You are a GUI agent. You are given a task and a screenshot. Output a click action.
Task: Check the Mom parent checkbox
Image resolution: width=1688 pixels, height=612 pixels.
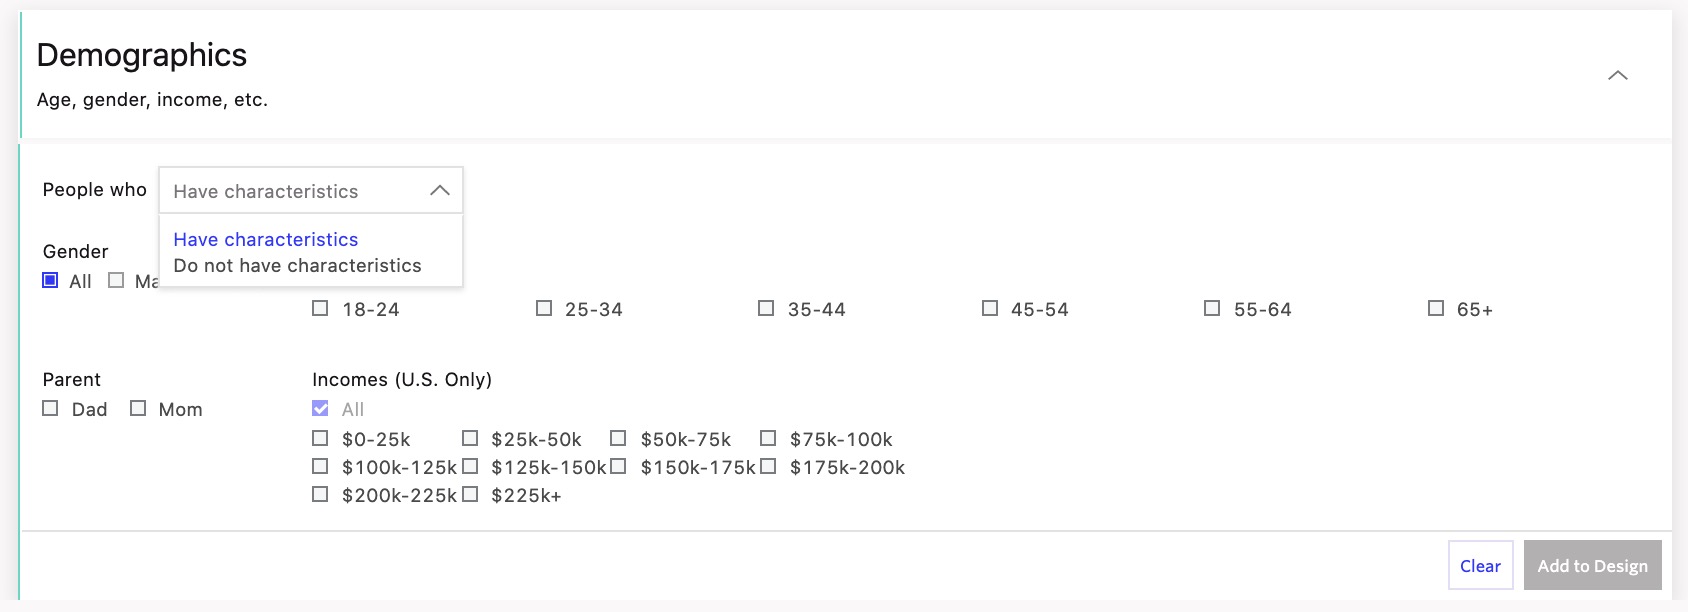tap(138, 408)
